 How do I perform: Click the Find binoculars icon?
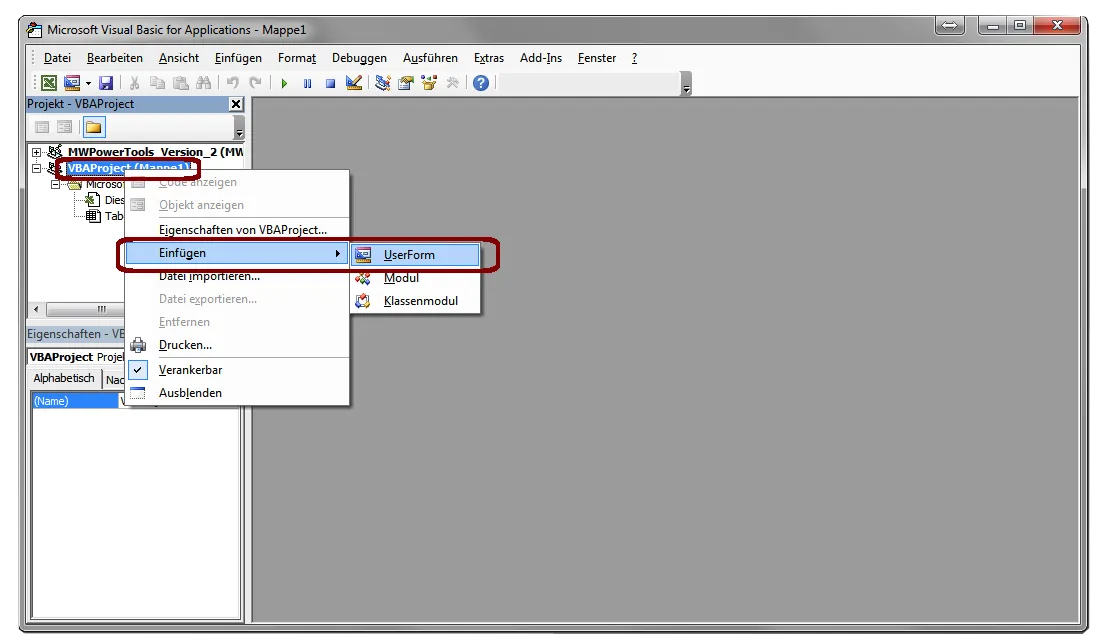pyautogui.click(x=204, y=83)
